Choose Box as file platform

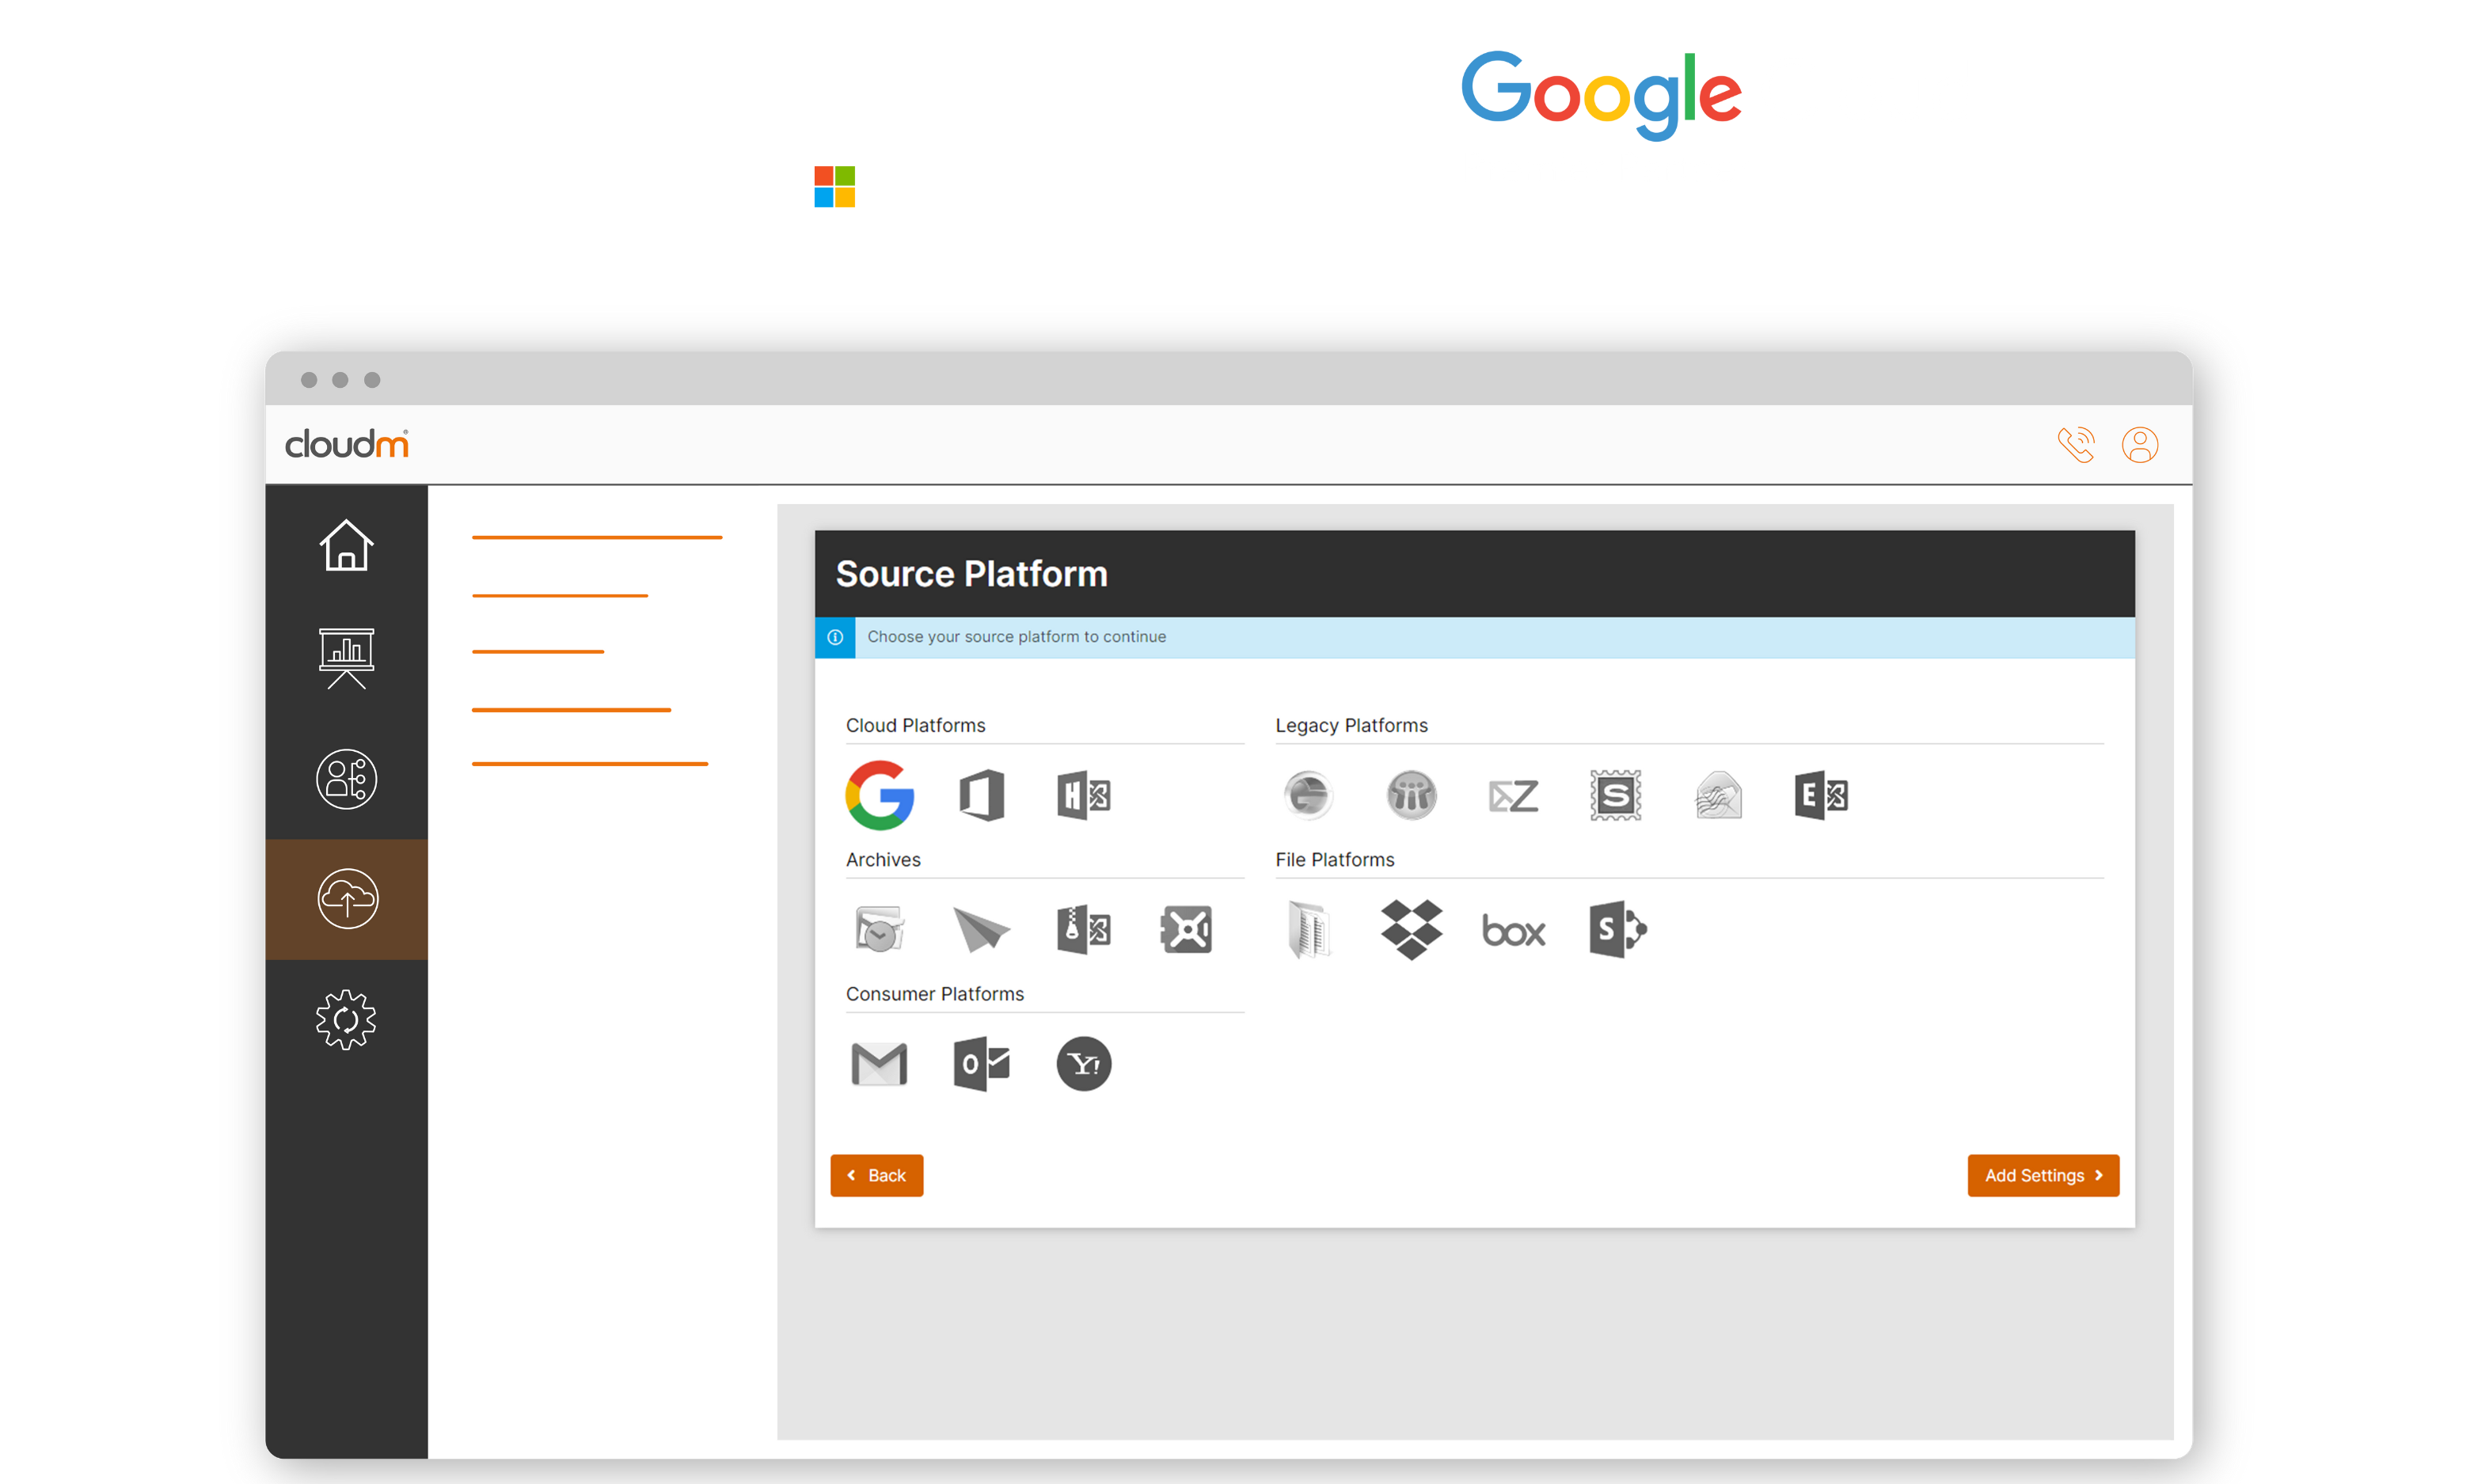point(1513,931)
